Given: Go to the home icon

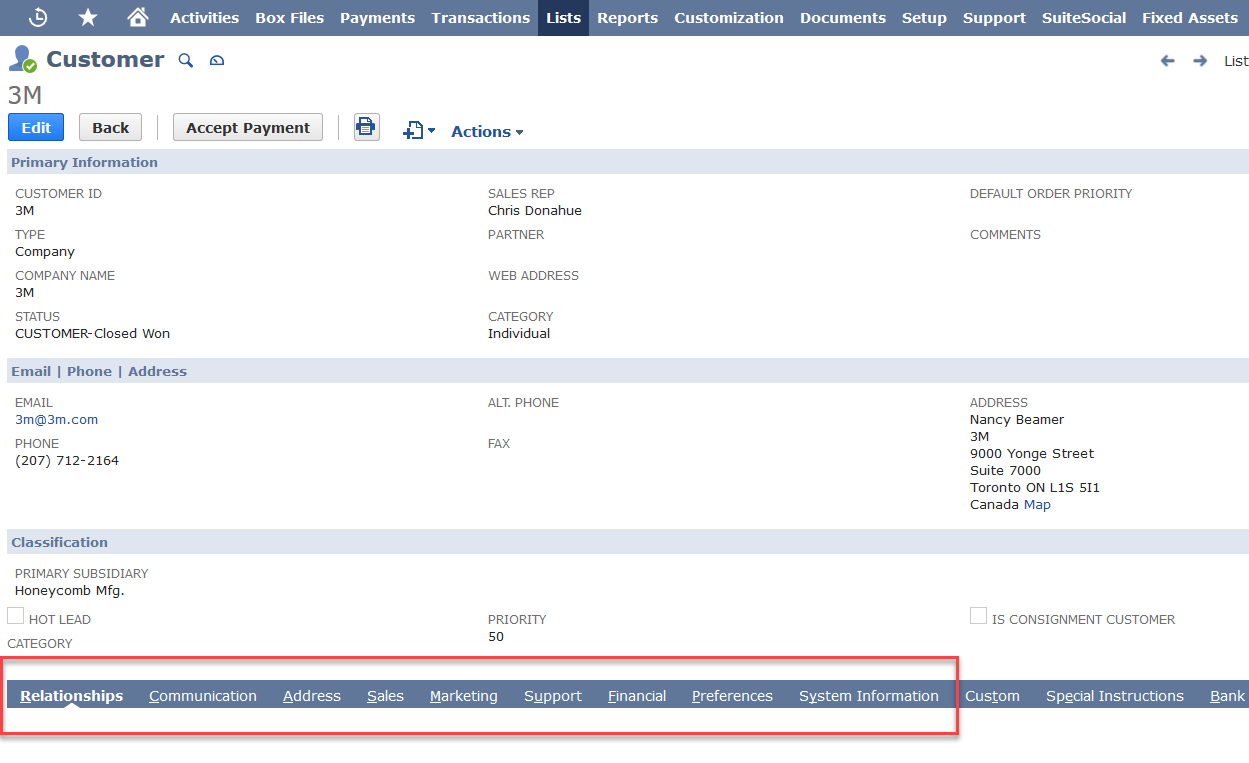Looking at the screenshot, I should tap(138, 17).
